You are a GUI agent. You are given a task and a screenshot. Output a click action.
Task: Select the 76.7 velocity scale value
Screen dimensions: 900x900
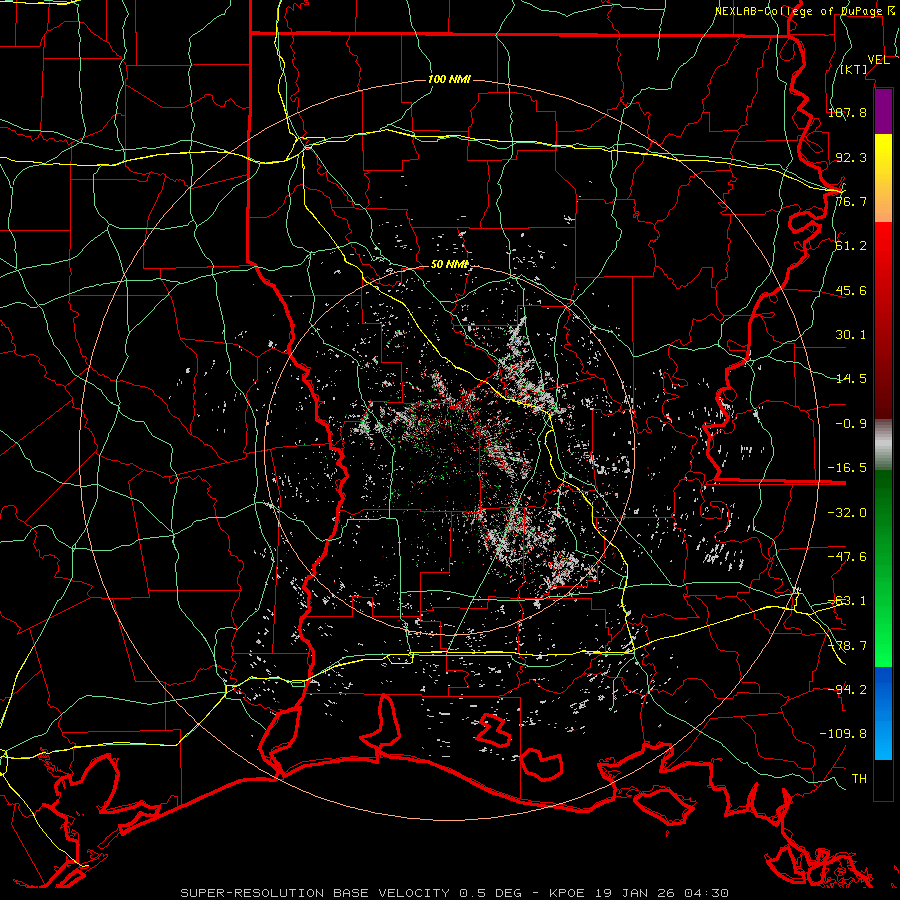(x=851, y=201)
